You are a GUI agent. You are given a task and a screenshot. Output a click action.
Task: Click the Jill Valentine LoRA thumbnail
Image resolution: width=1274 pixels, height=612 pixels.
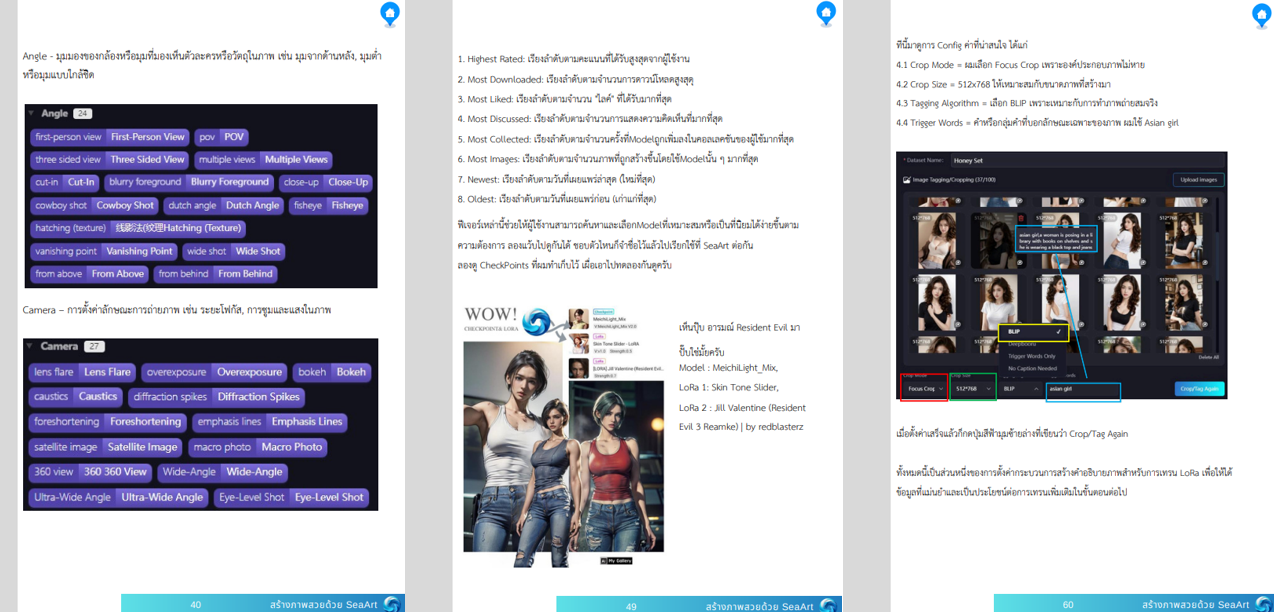coord(578,368)
